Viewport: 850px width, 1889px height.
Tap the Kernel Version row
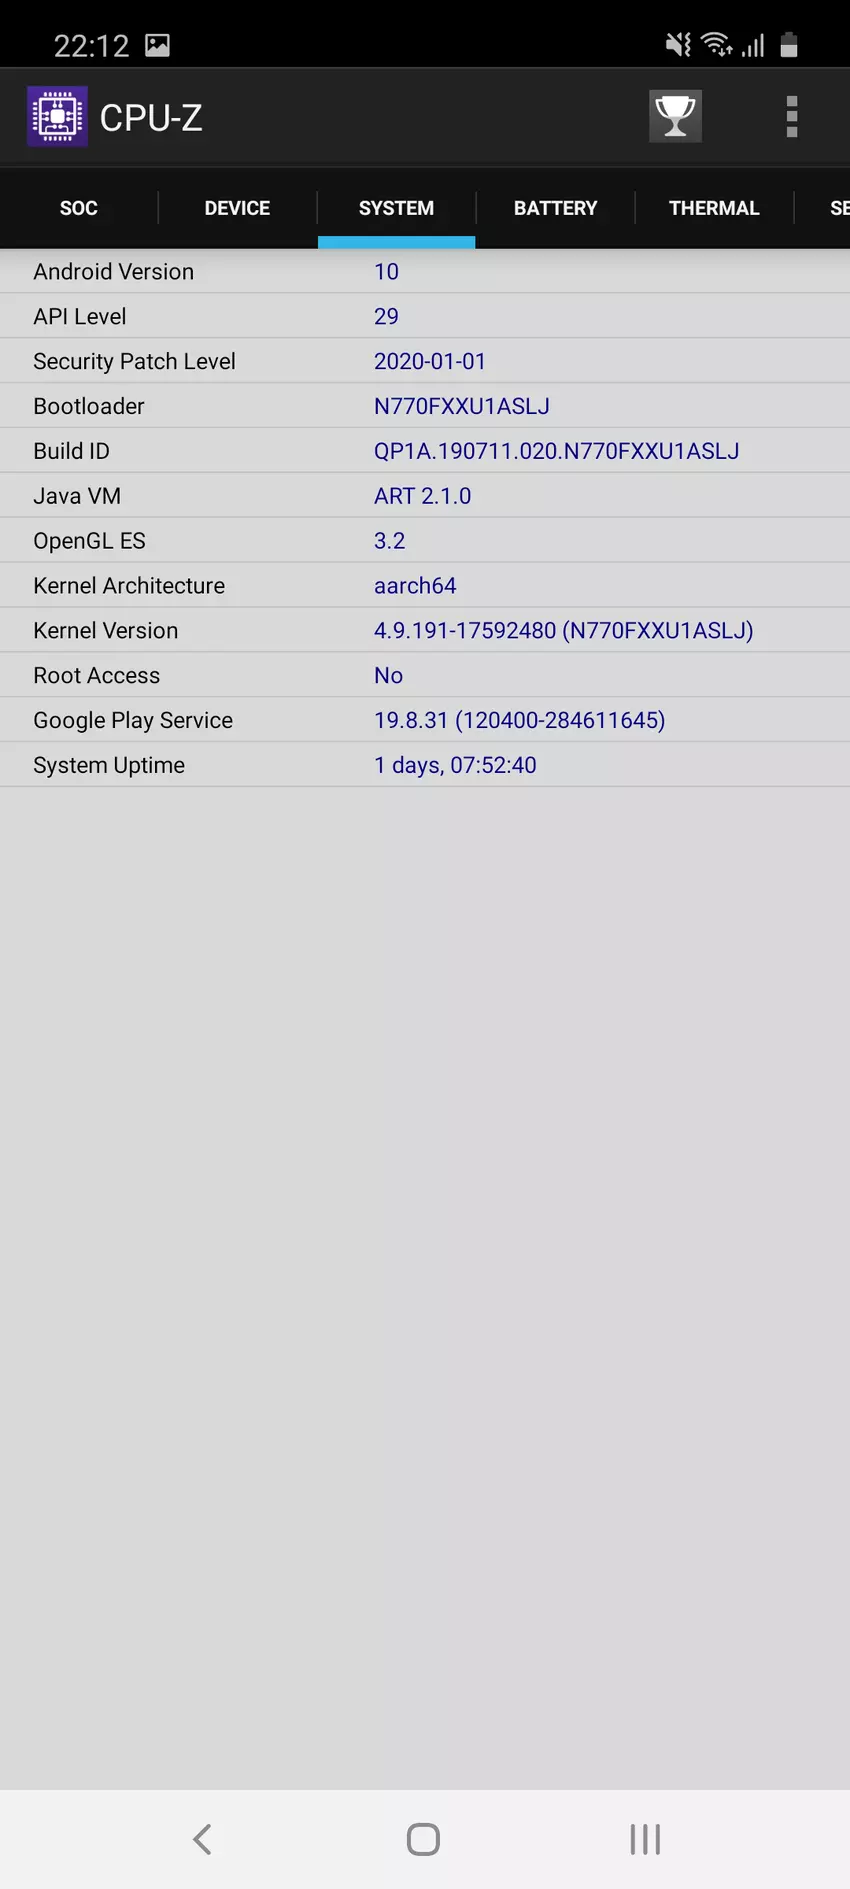425,630
